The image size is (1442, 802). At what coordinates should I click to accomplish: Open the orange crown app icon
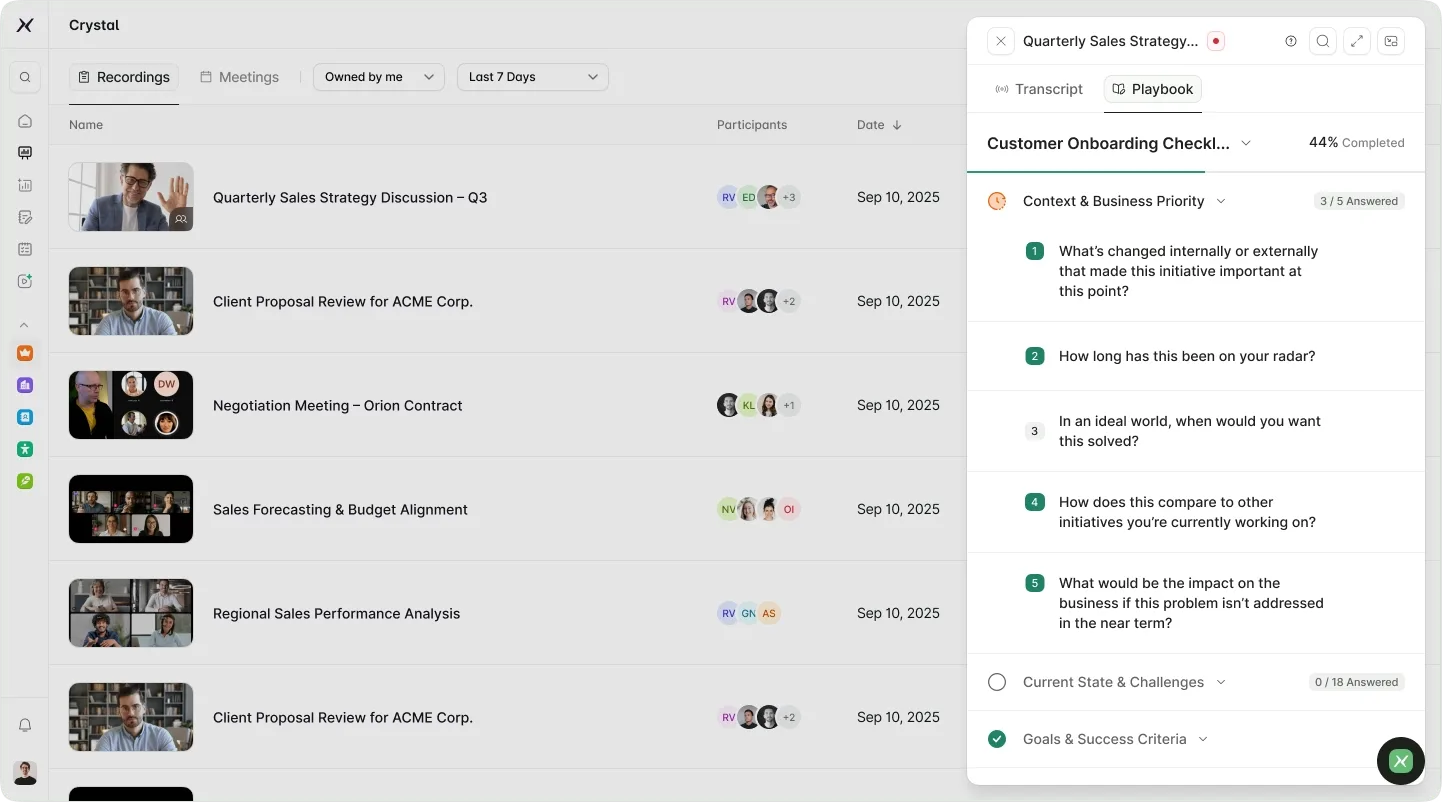(x=25, y=353)
